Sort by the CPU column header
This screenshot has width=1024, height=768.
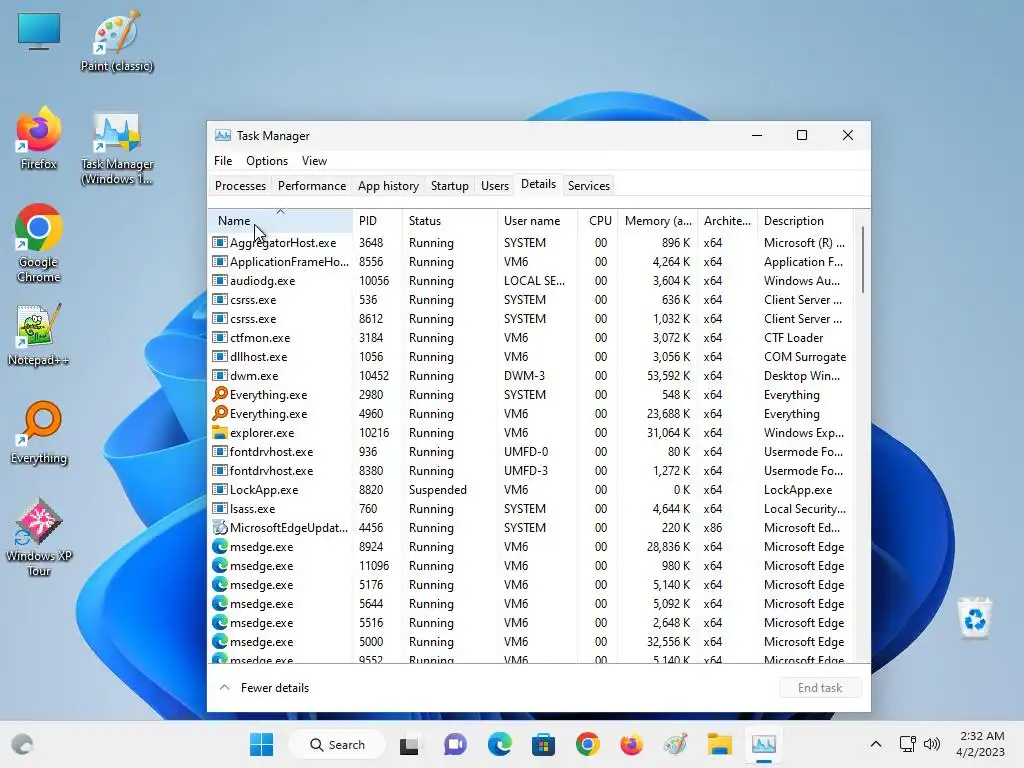pos(598,221)
